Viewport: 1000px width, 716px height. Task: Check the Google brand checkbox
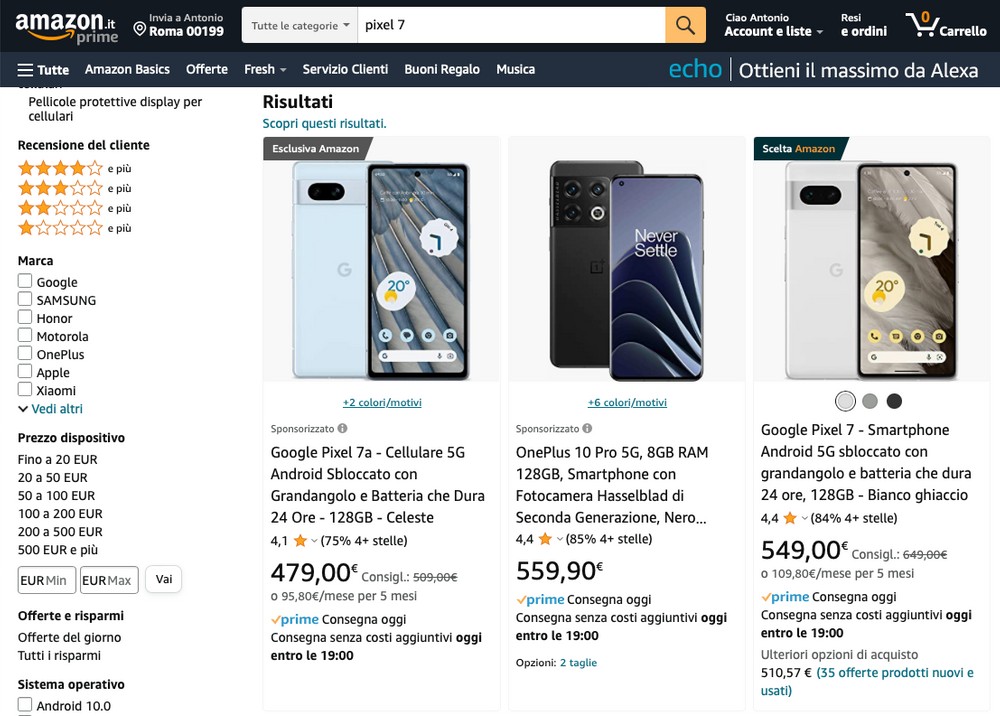25,282
